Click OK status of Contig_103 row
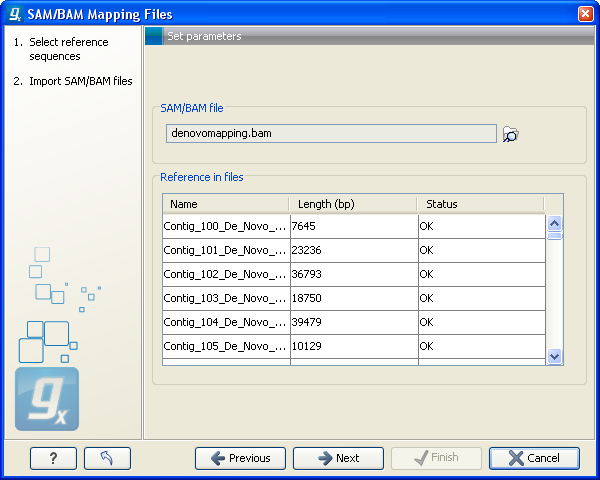This screenshot has width=600, height=480. [x=426, y=298]
